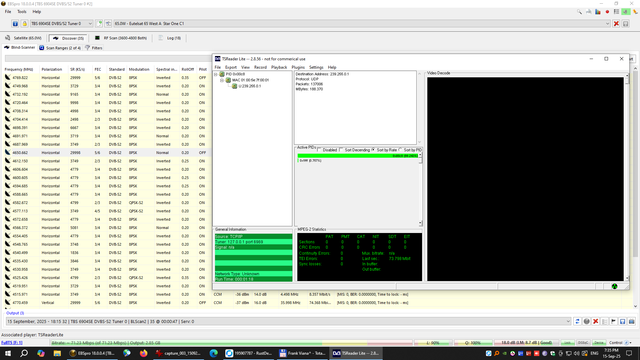Switch to Filters sub-tab

point(94,48)
